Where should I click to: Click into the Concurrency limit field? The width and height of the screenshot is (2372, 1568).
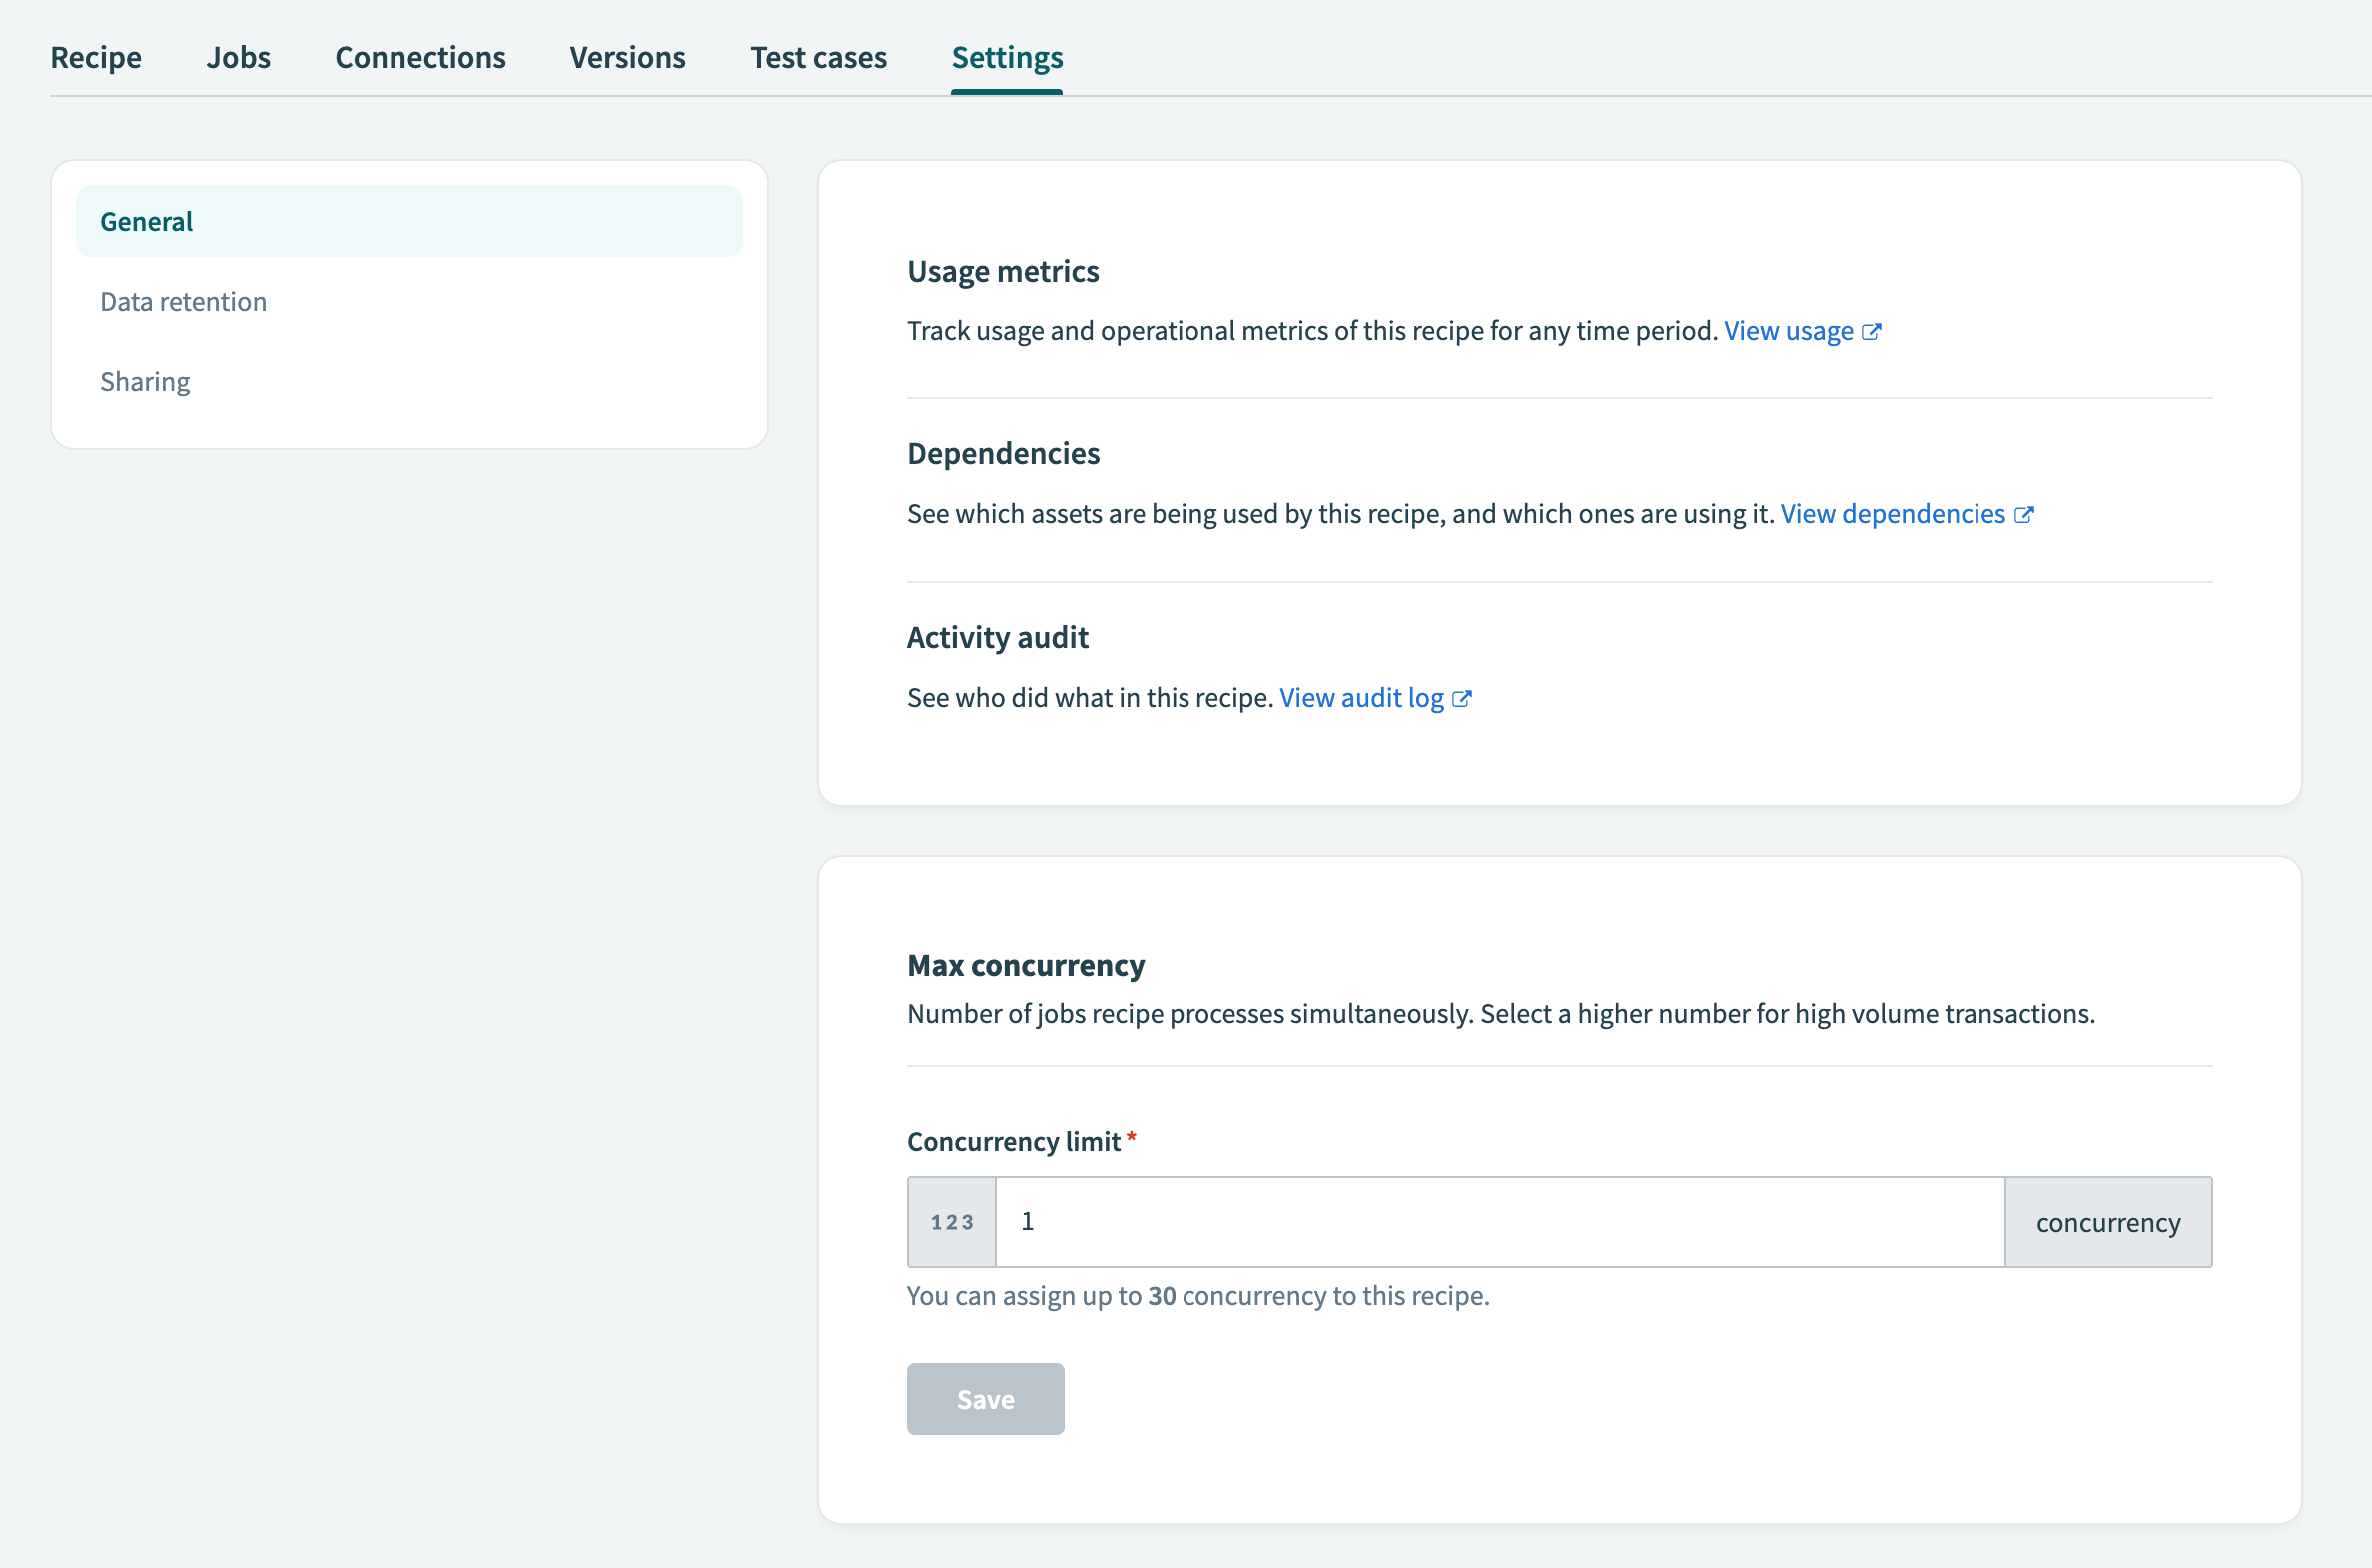1499,1222
